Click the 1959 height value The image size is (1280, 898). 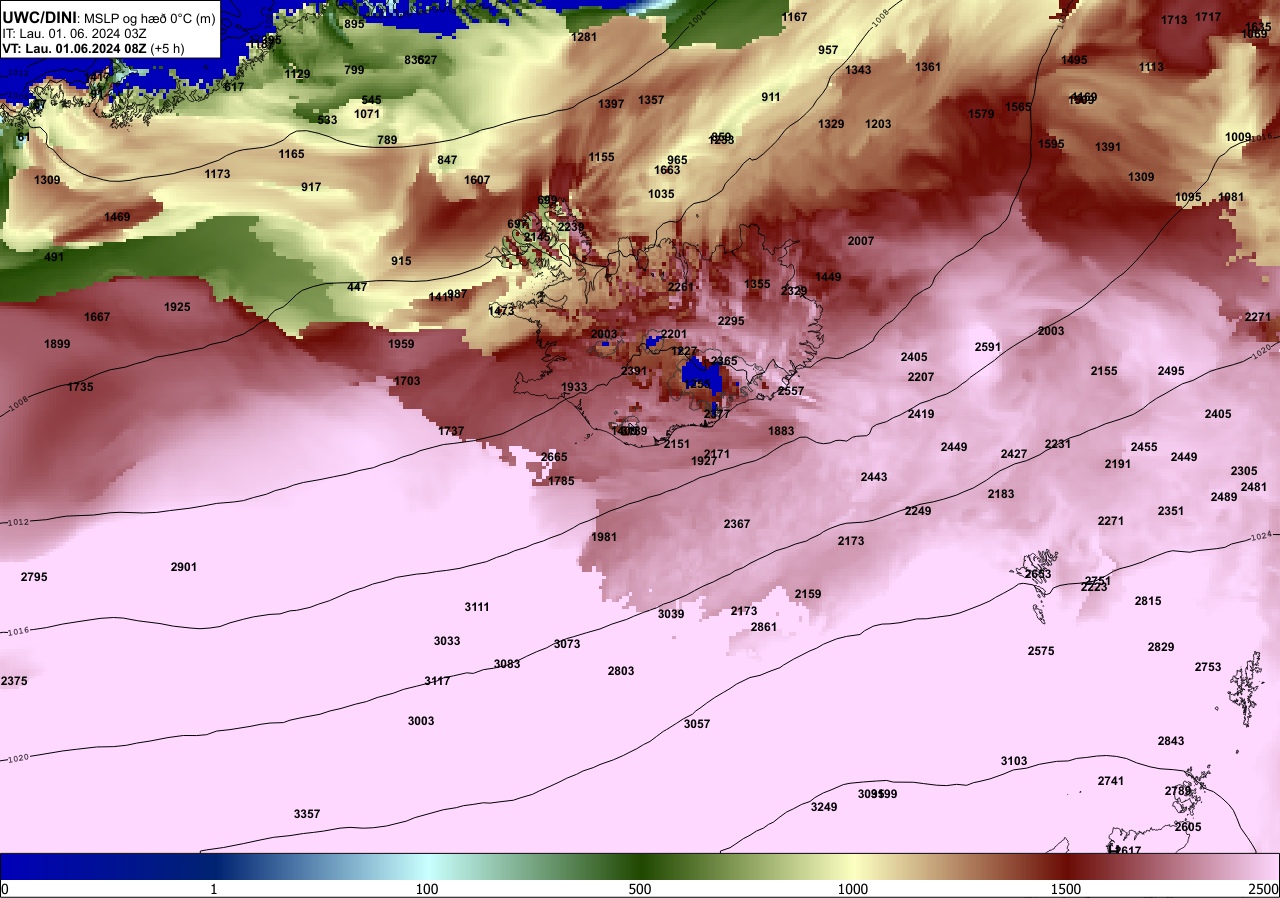point(401,344)
